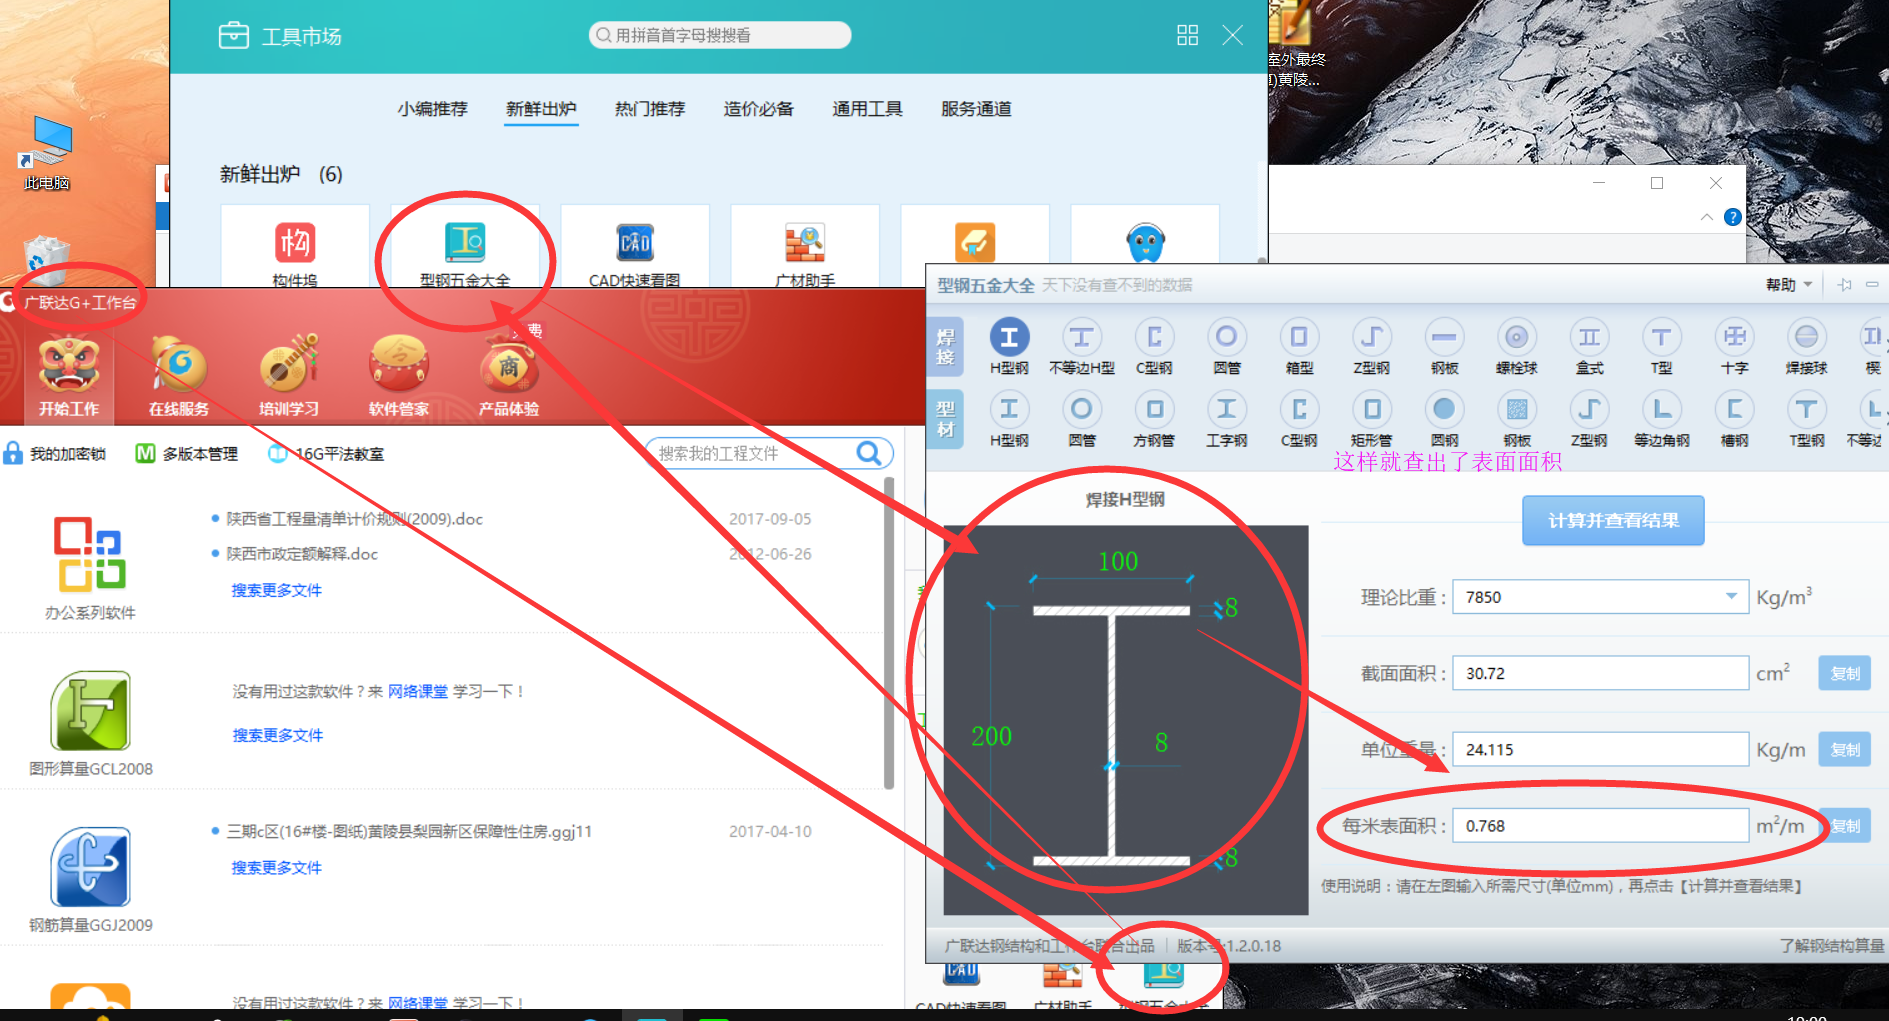Switch to the 型材 category tab

point(945,419)
